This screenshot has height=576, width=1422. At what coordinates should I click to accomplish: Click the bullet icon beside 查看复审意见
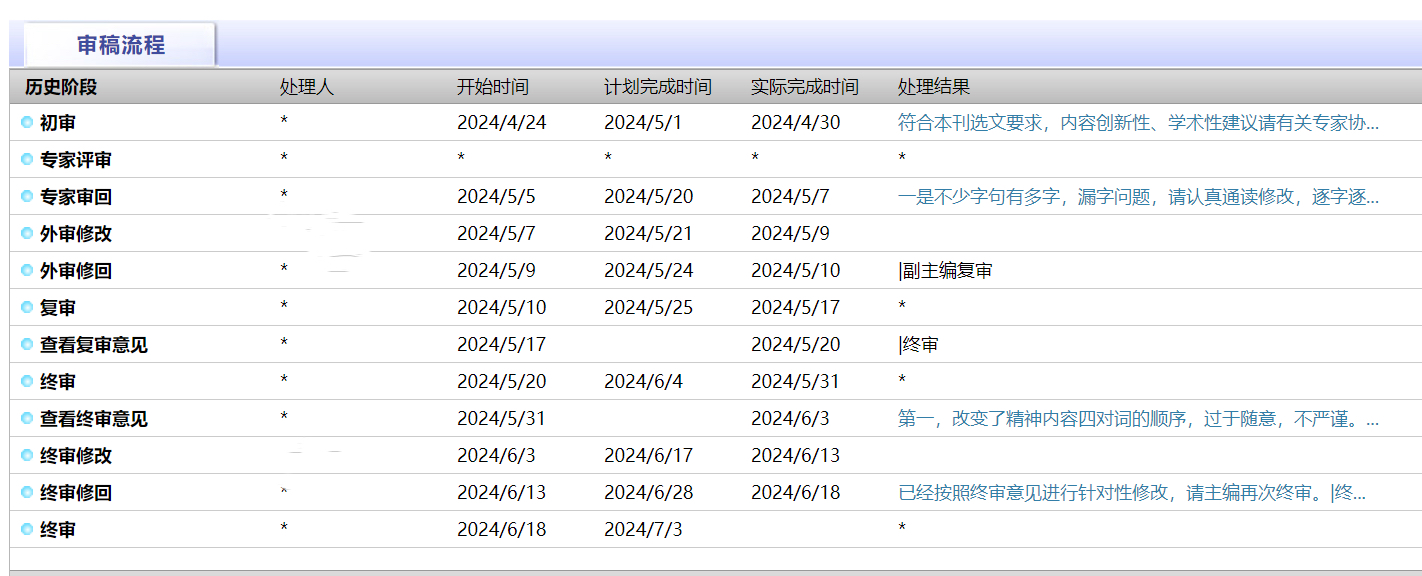tap(27, 345)
